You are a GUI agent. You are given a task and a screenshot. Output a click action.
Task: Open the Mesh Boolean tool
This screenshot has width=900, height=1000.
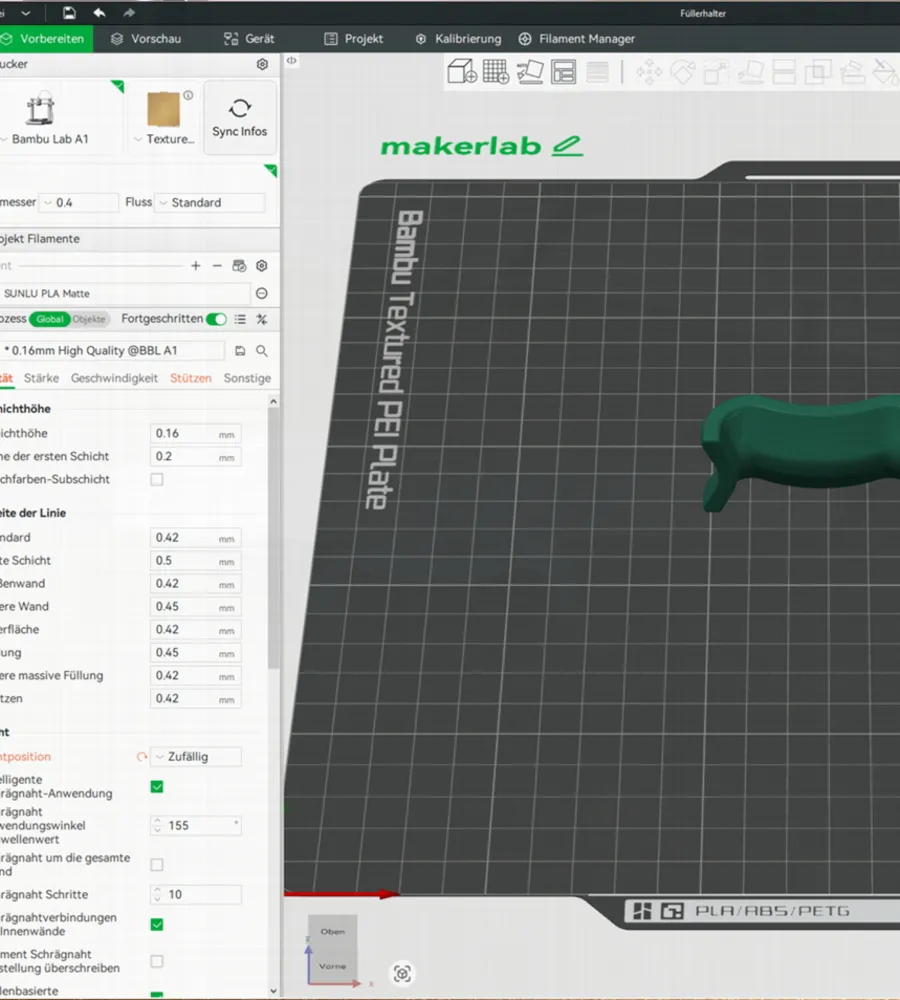point(818,71)
